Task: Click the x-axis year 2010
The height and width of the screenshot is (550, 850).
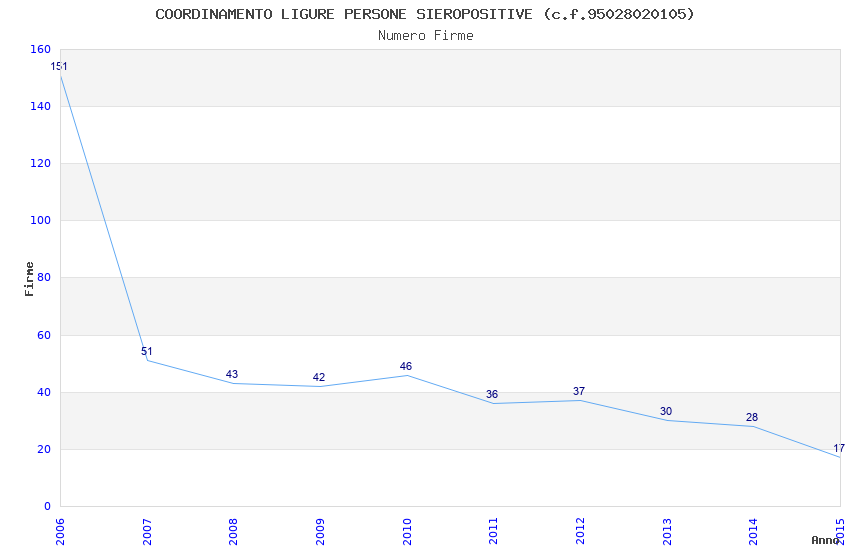Action: (x=407, y=532)
